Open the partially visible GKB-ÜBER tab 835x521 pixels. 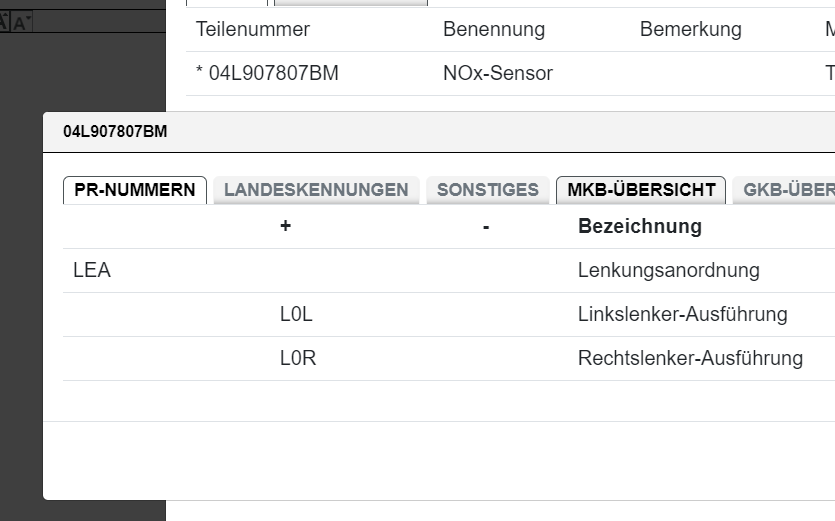(x=787, y=190)
